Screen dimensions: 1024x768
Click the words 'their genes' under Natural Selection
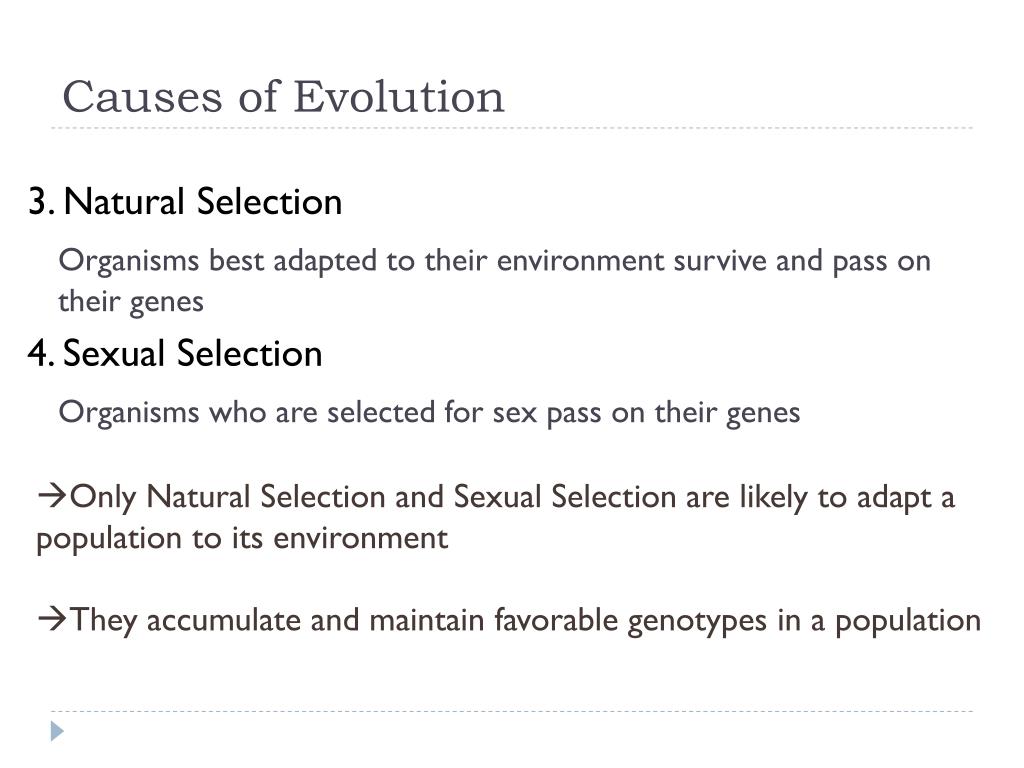pos(131,302)
